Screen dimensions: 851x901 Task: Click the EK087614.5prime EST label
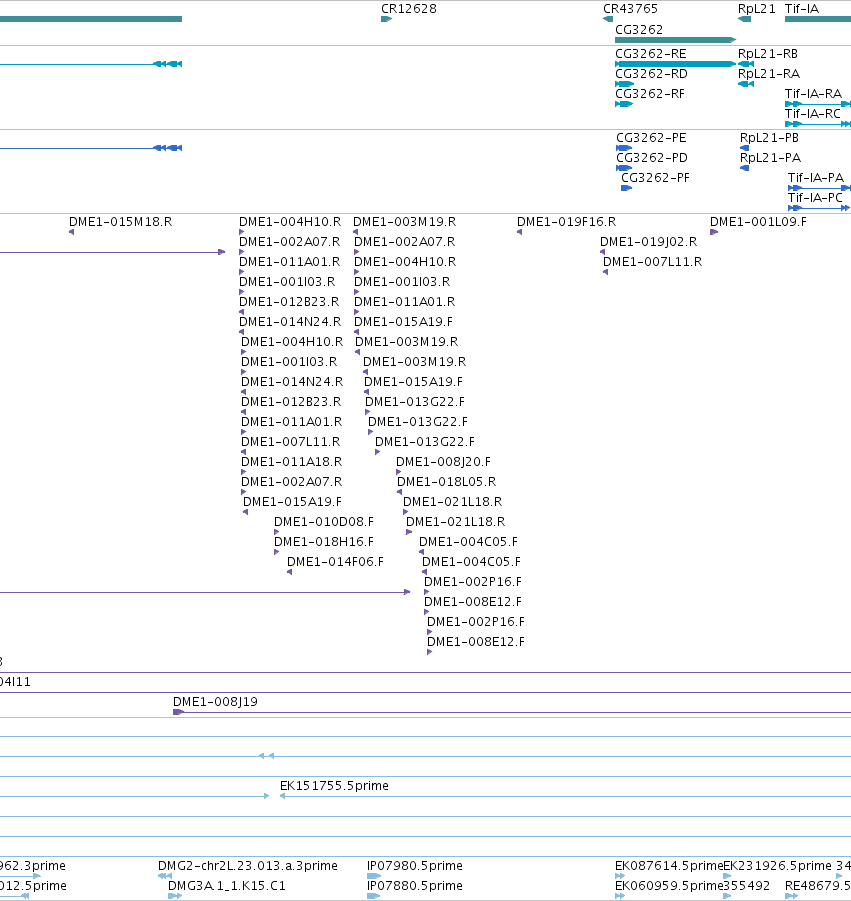(x=669, y=866)
